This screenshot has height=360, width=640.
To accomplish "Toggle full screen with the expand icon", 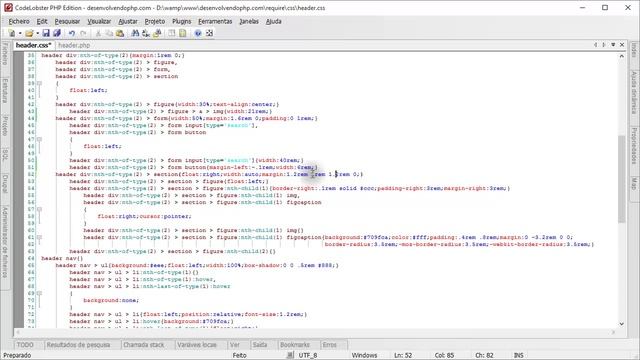I will pyautogui.click(x=209, y=33).
